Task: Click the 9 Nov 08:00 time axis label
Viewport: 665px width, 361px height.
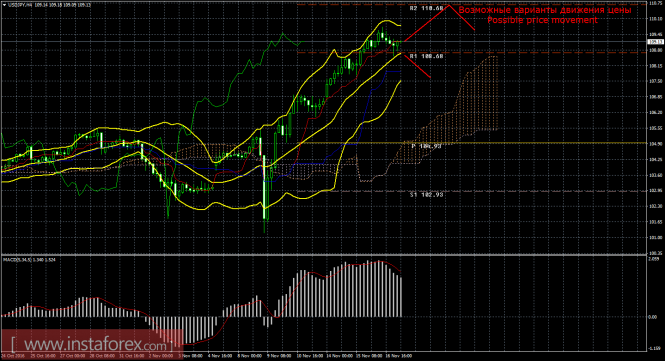Action: coord(279,356)
